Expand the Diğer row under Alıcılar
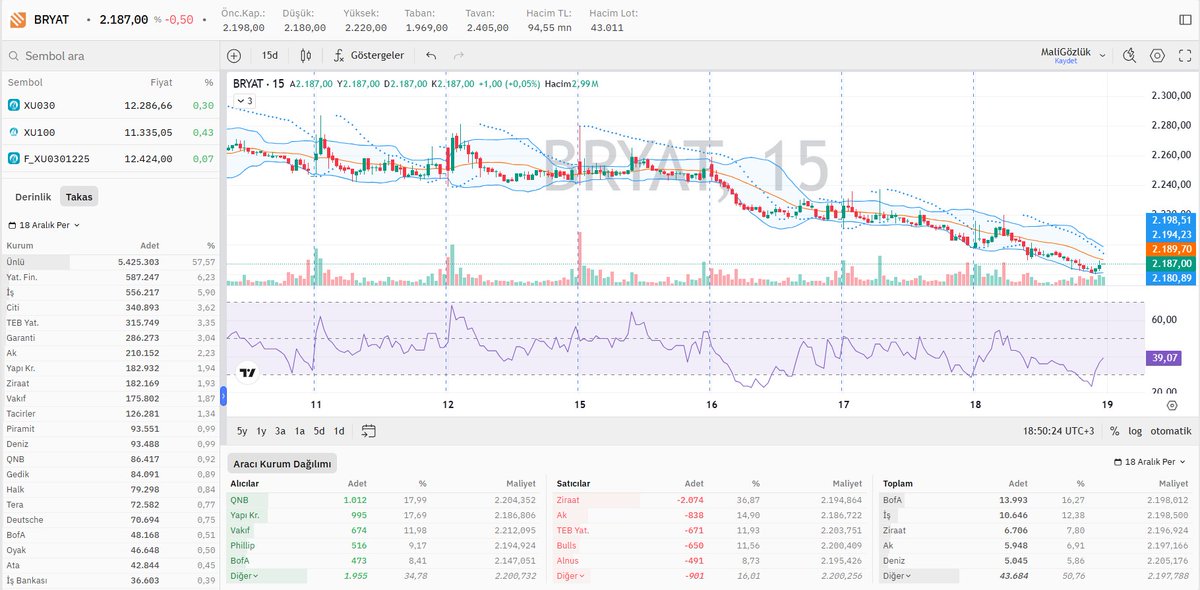 pyautogui.click(x=244, y=576)
